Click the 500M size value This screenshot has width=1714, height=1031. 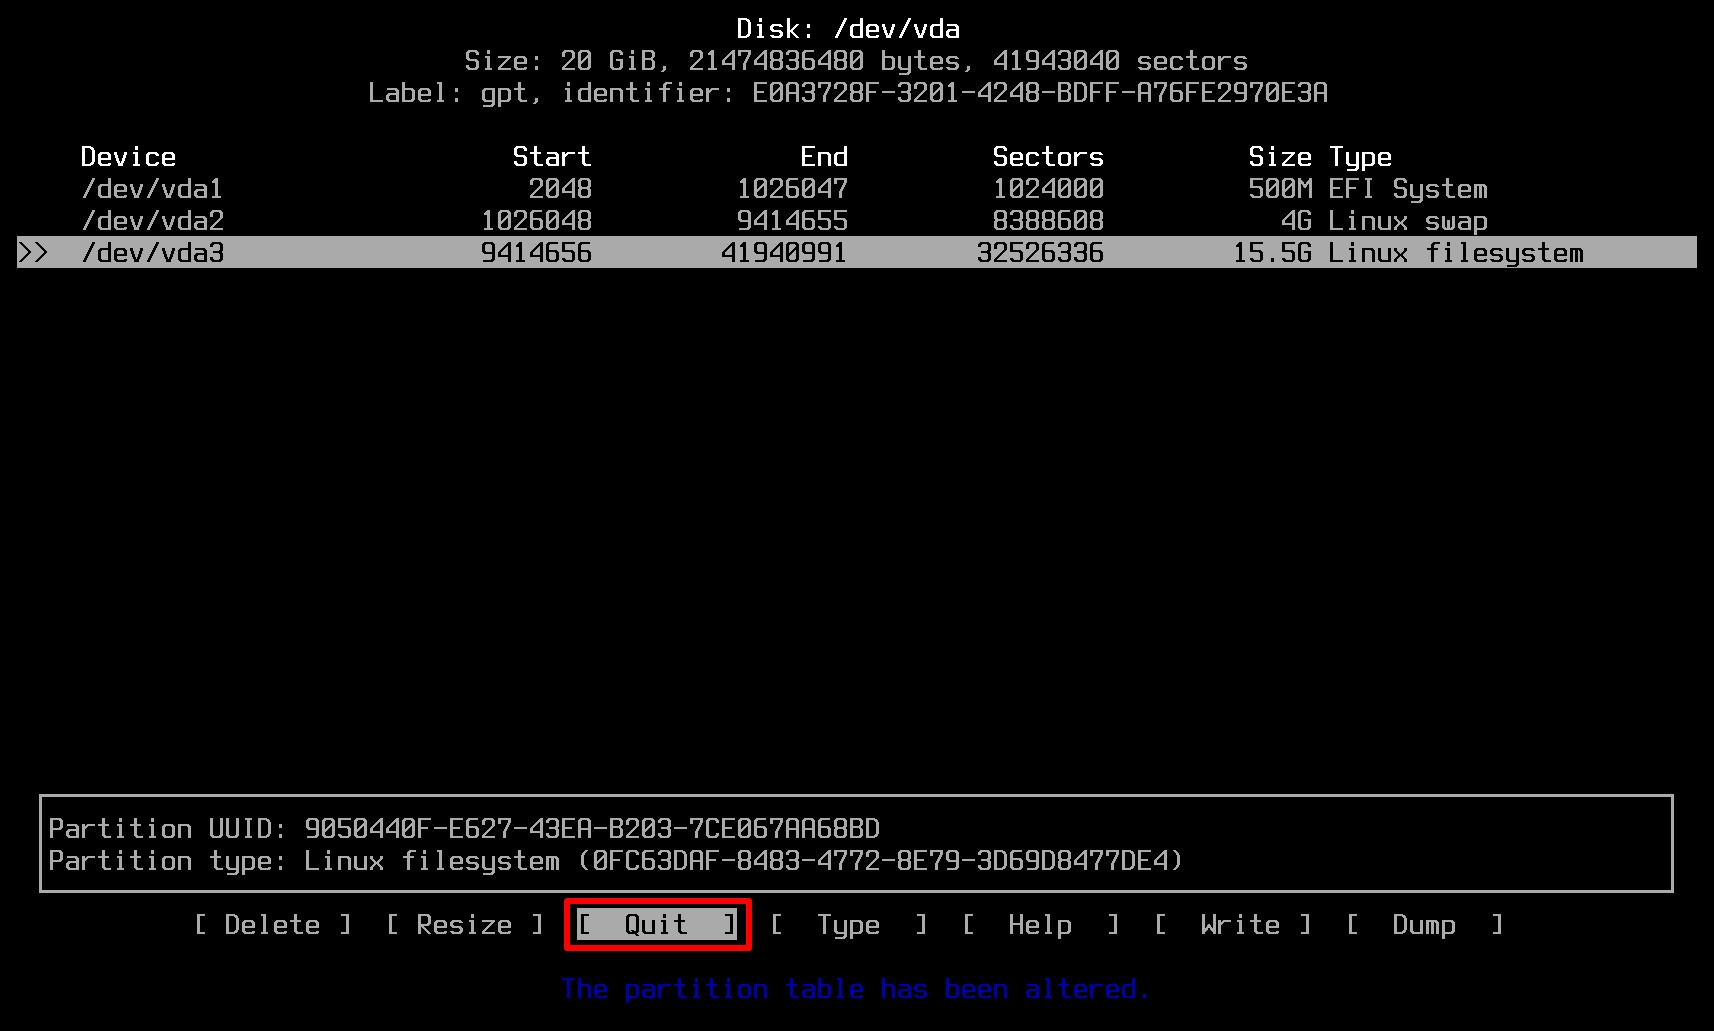(x=1280, y=189)
